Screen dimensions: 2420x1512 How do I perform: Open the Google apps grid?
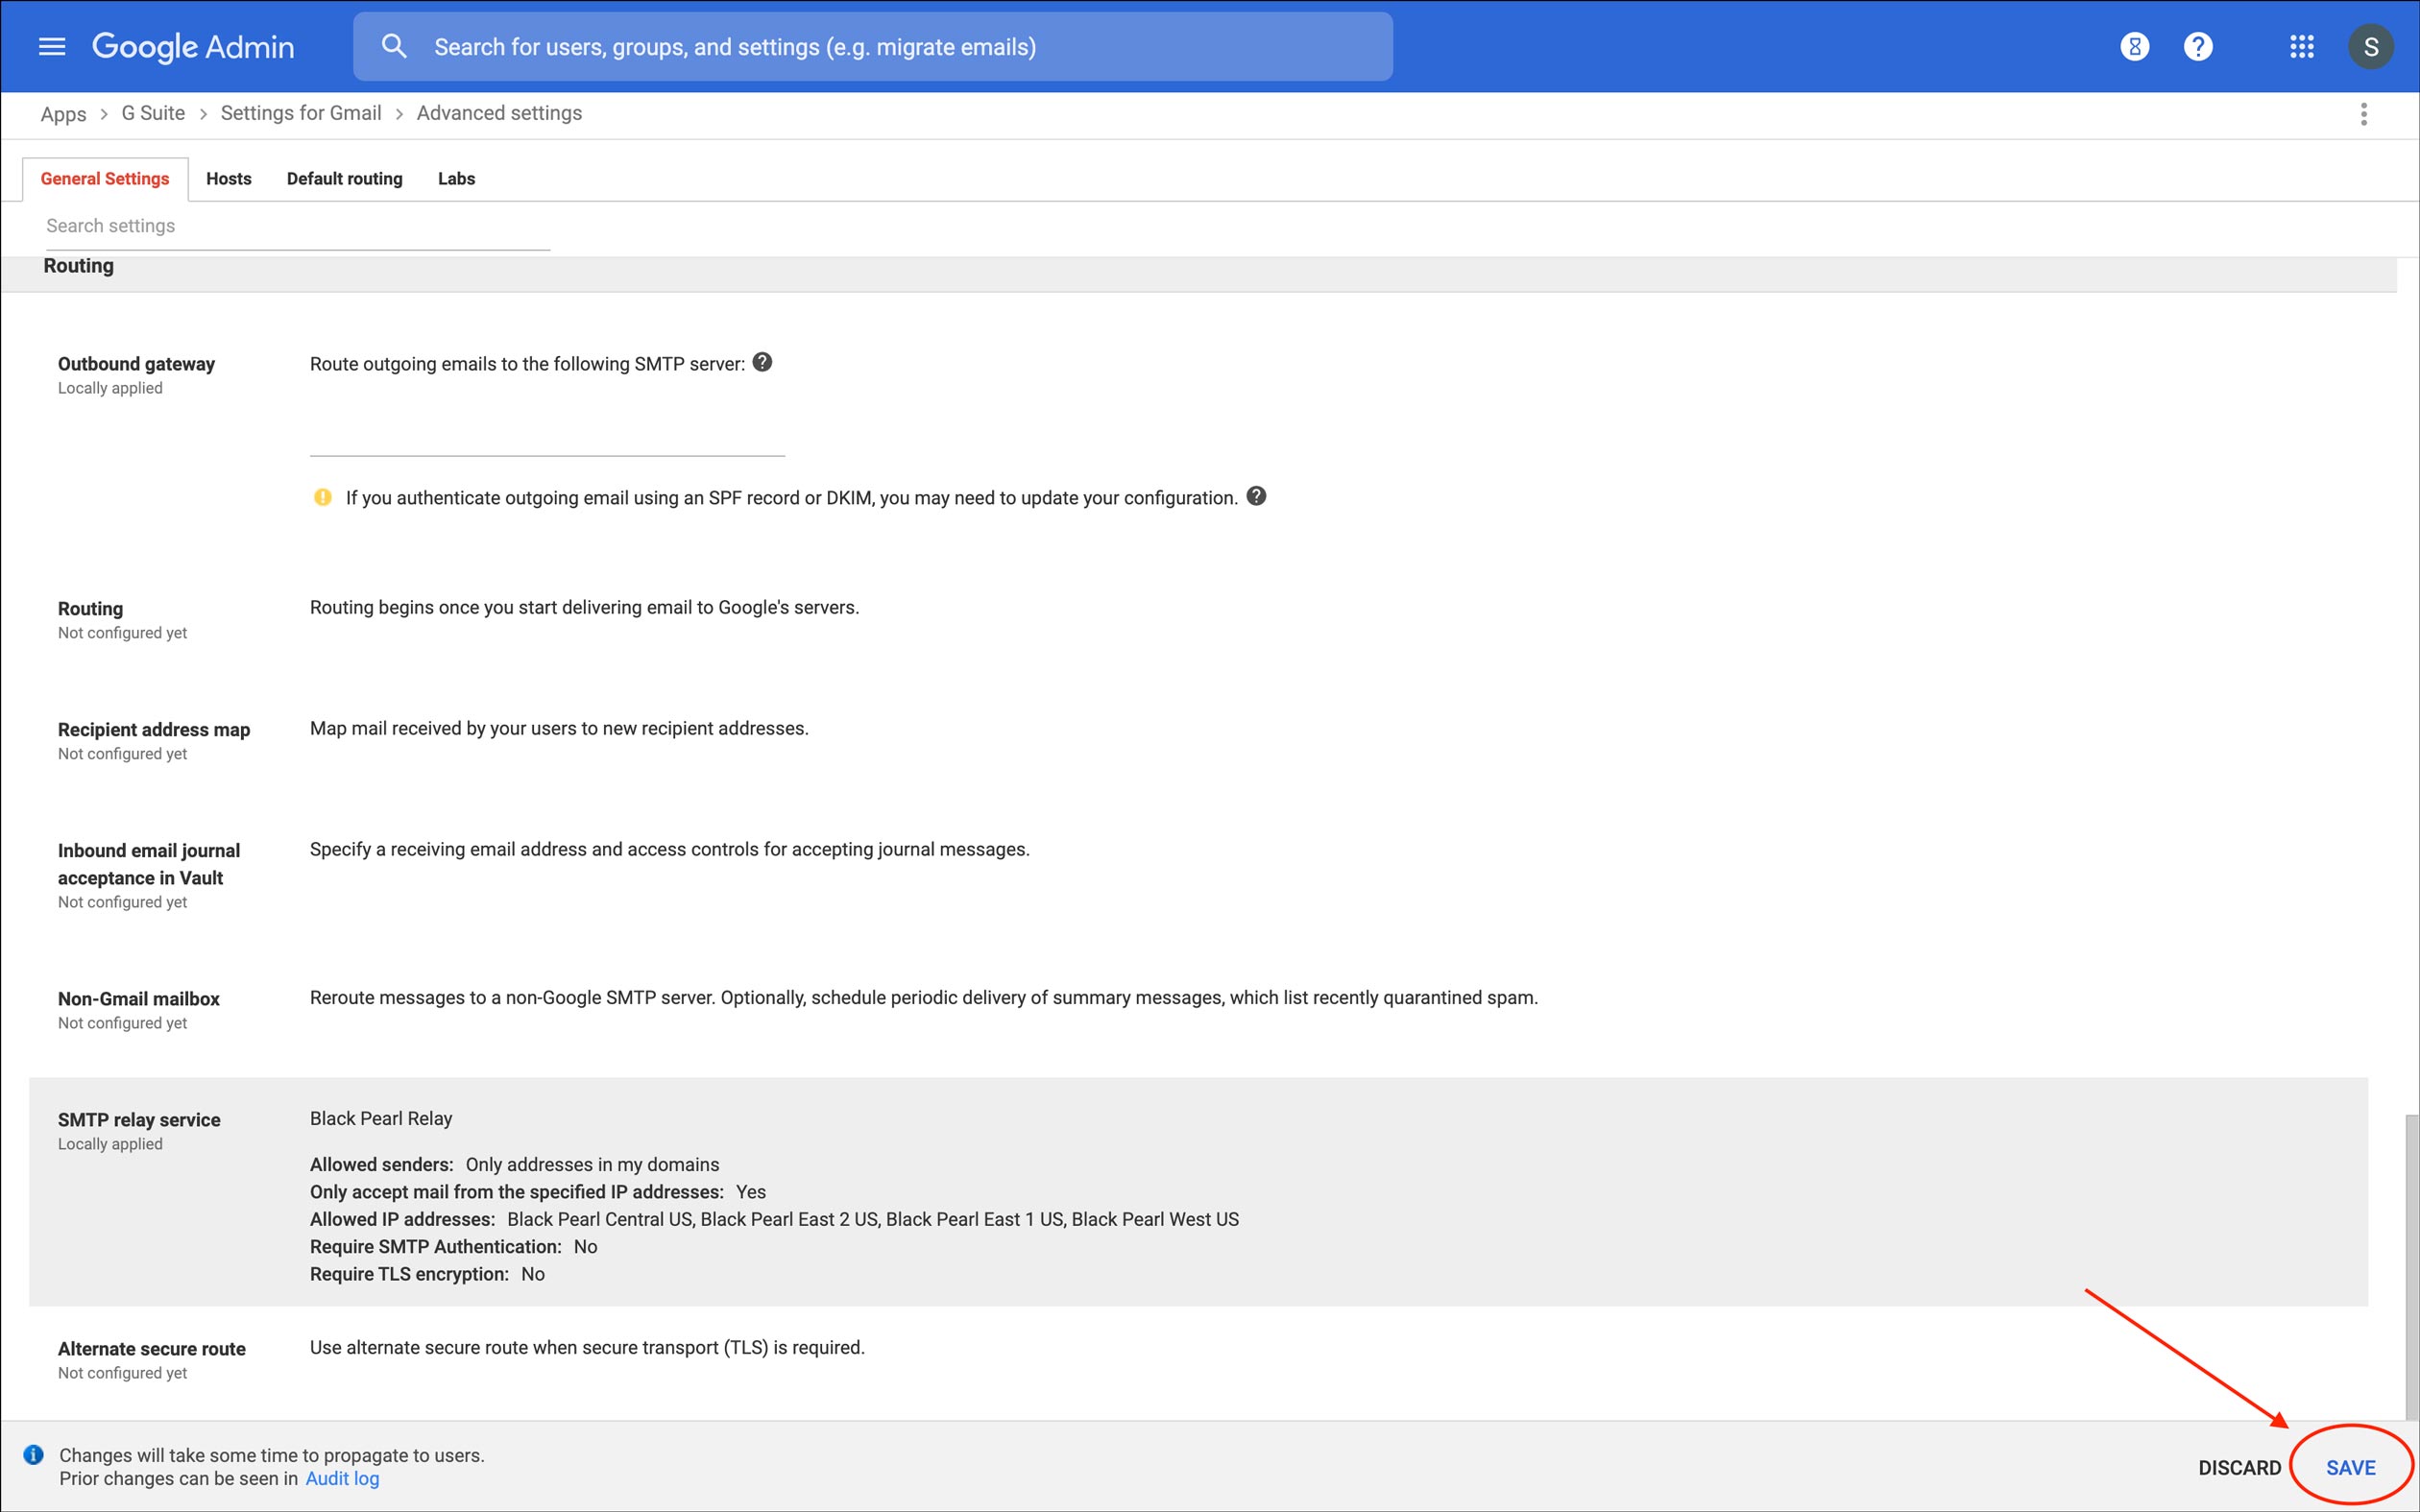(2301, 47)
